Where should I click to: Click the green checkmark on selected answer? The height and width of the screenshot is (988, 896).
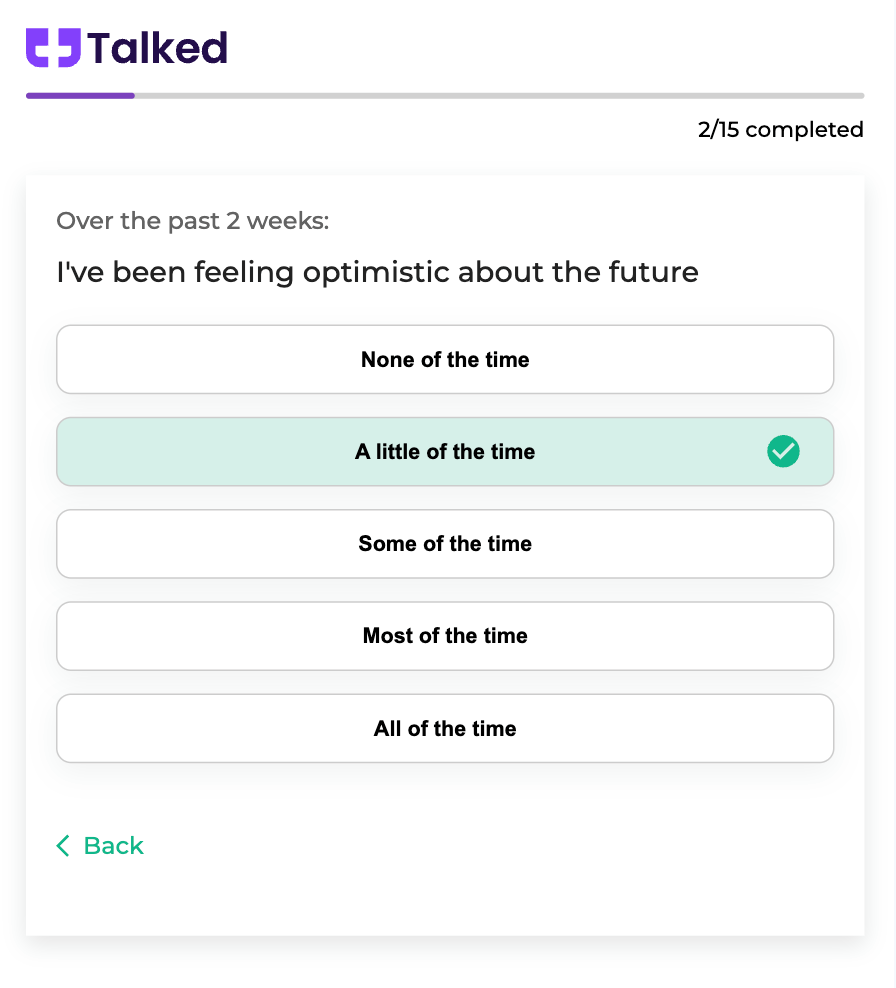(x=783, y=451)
